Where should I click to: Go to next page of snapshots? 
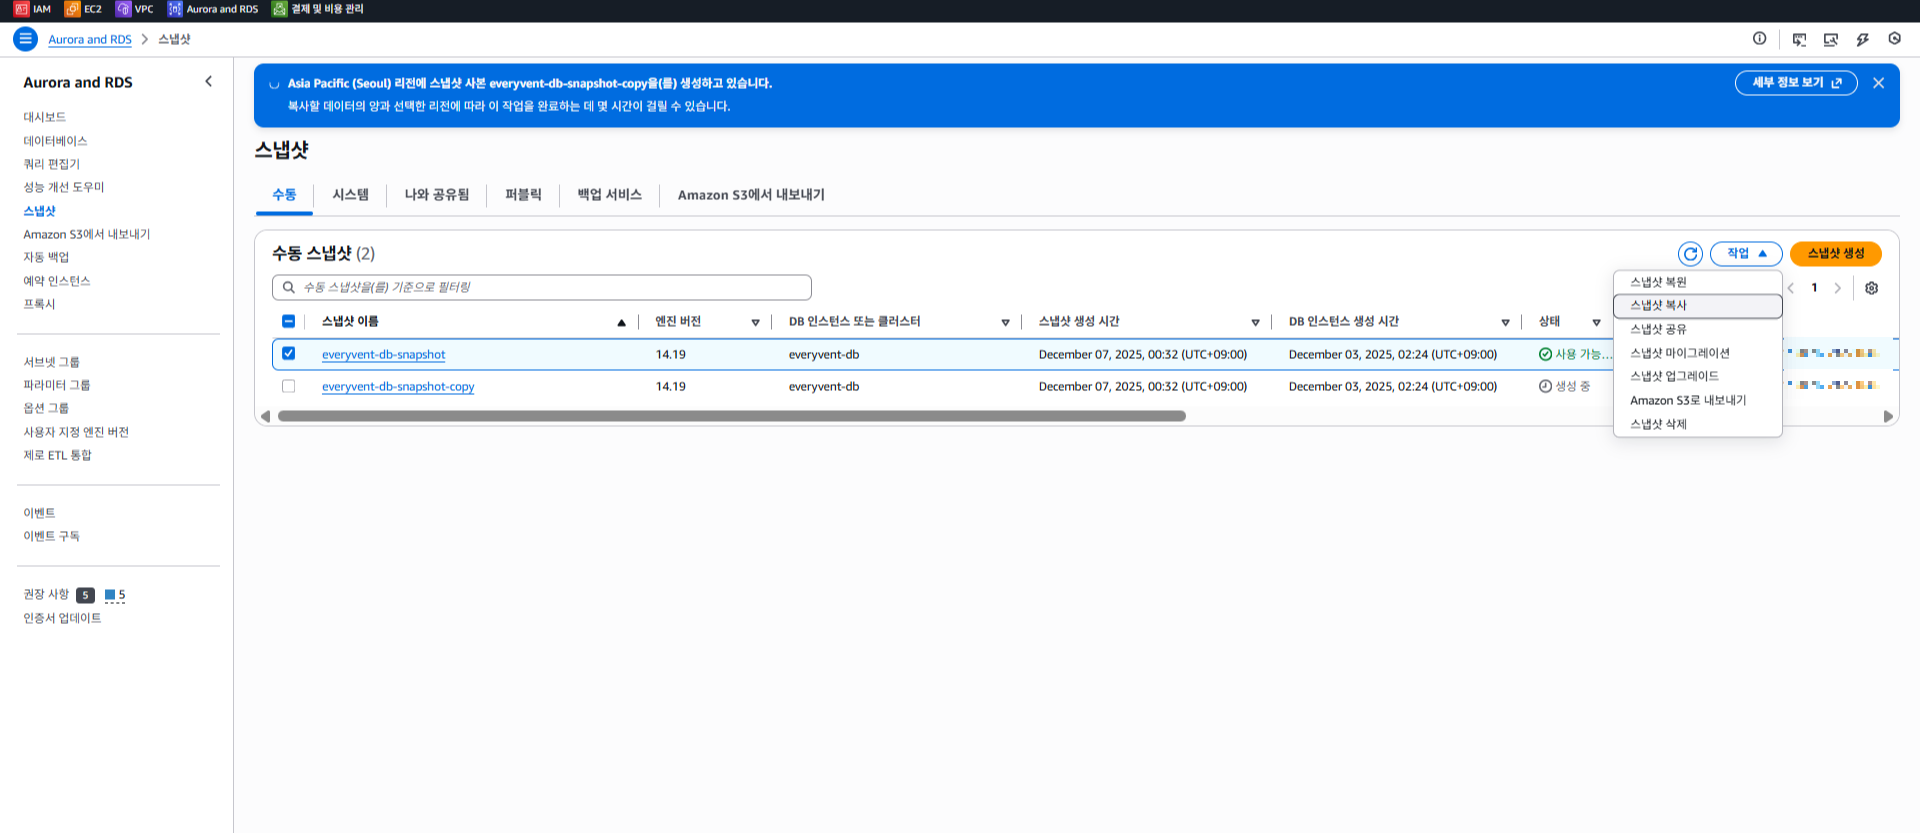[1837, 288]
